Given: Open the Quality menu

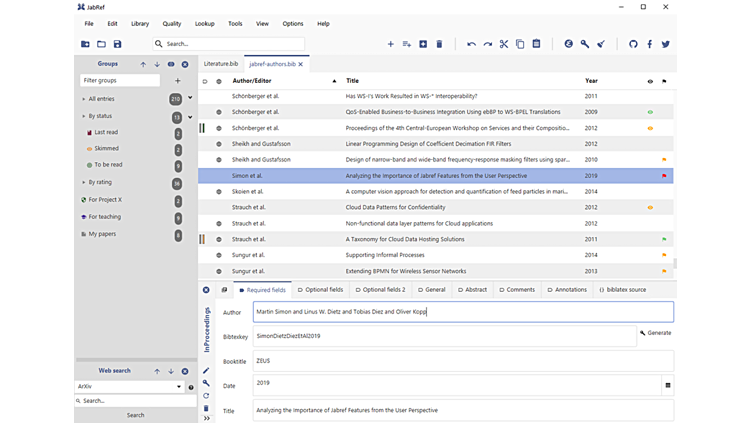Looking at the screenshot, I should [172, 24].
